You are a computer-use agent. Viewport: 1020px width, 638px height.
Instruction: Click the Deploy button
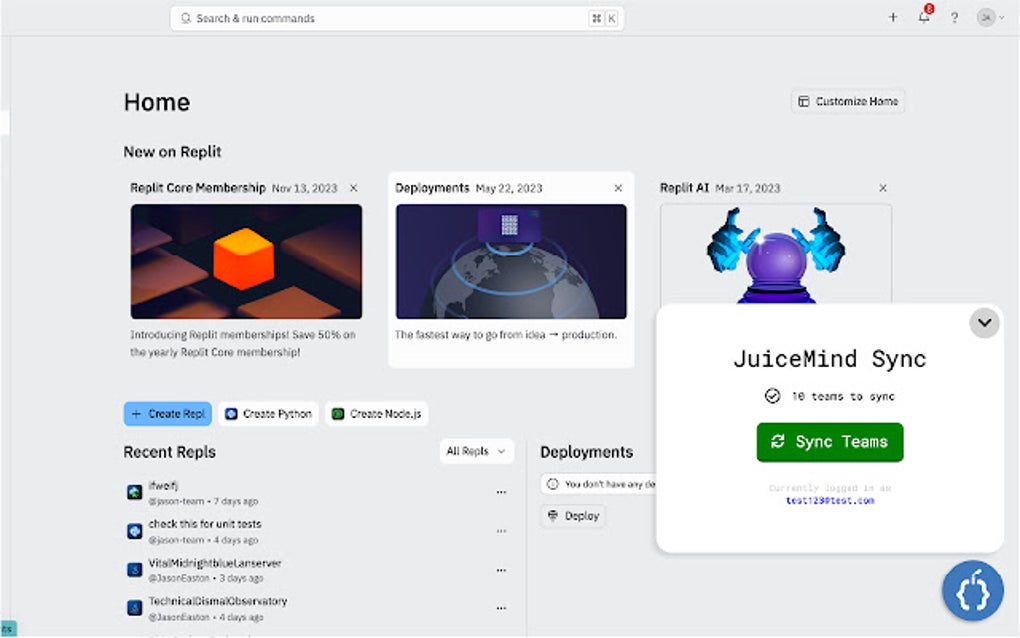(573, 516)
